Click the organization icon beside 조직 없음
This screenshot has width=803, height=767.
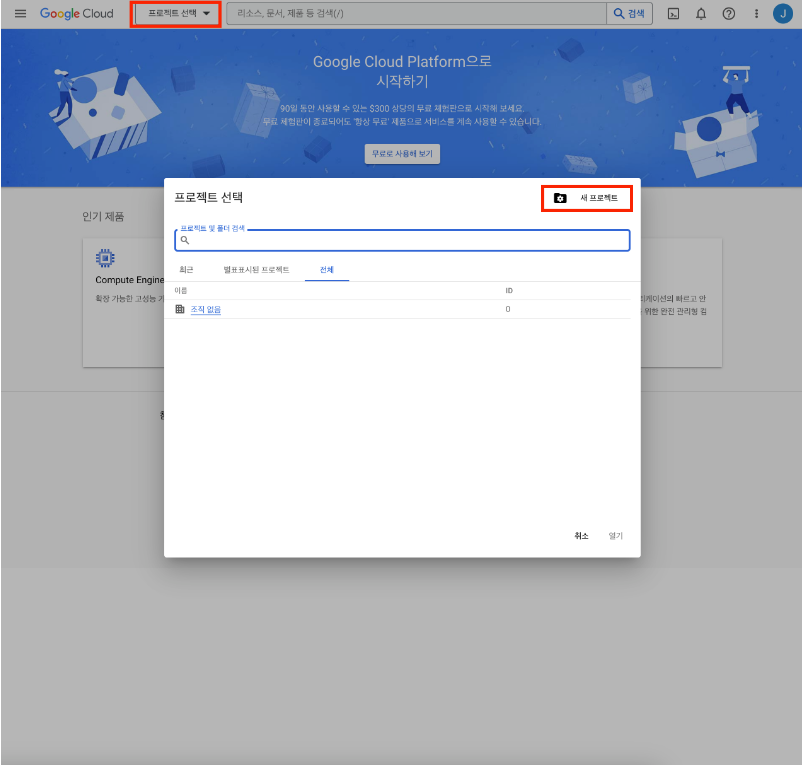(180, 309)
